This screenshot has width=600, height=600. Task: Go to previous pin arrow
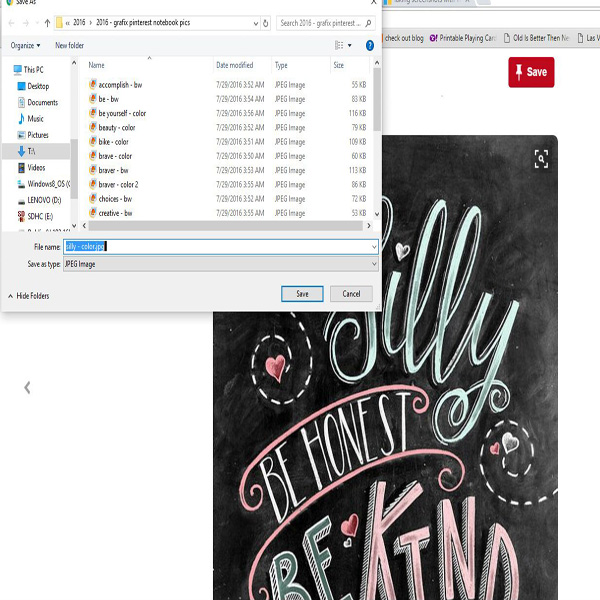pyautogui.click(x=27, y=387)
